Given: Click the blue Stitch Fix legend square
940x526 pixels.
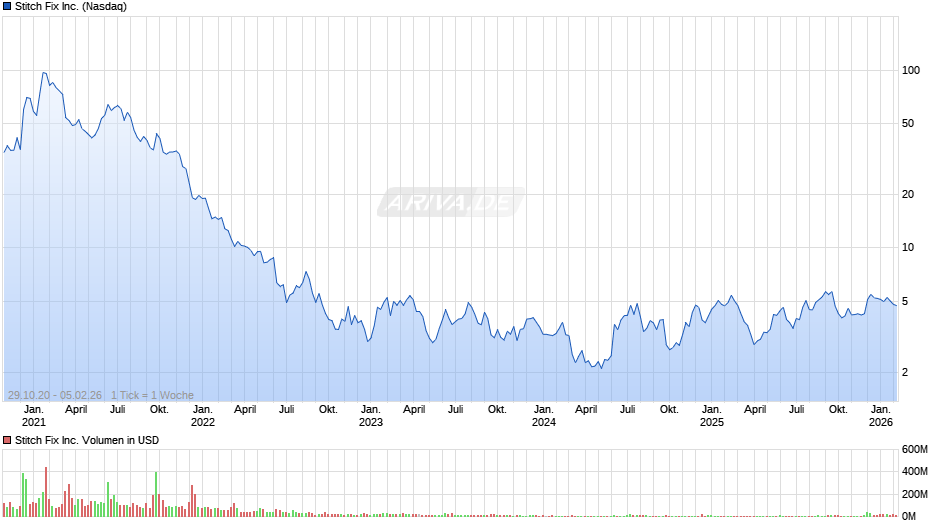Looking at the screenshot, I should coord(7,7).
